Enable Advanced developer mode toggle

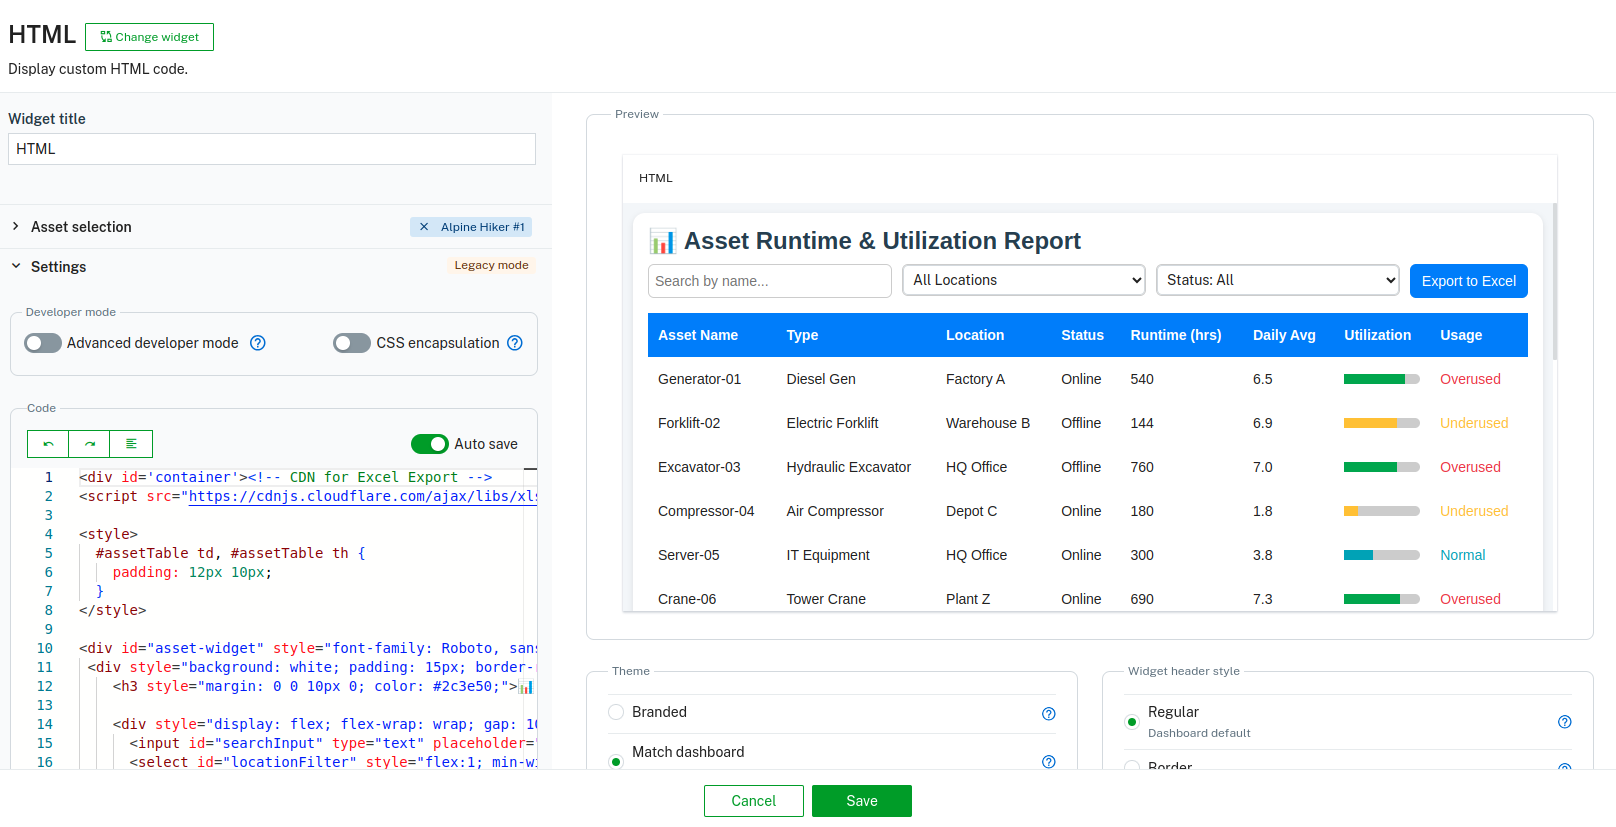tap(43, 343)
